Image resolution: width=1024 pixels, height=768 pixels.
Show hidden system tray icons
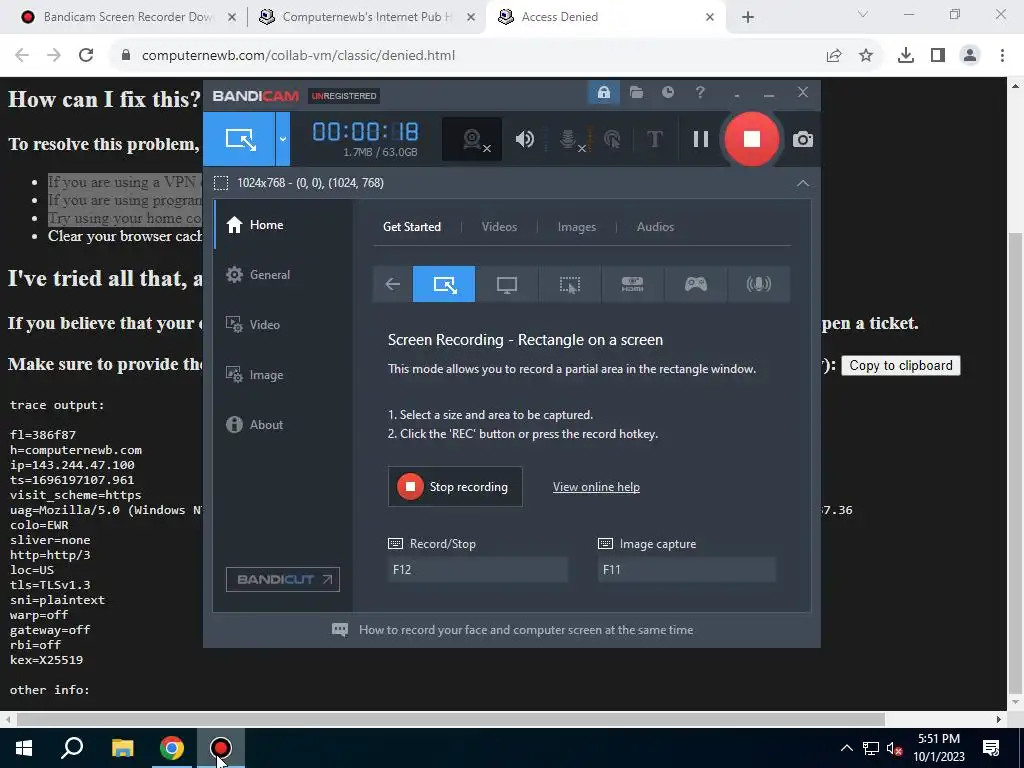pos(846,748)
